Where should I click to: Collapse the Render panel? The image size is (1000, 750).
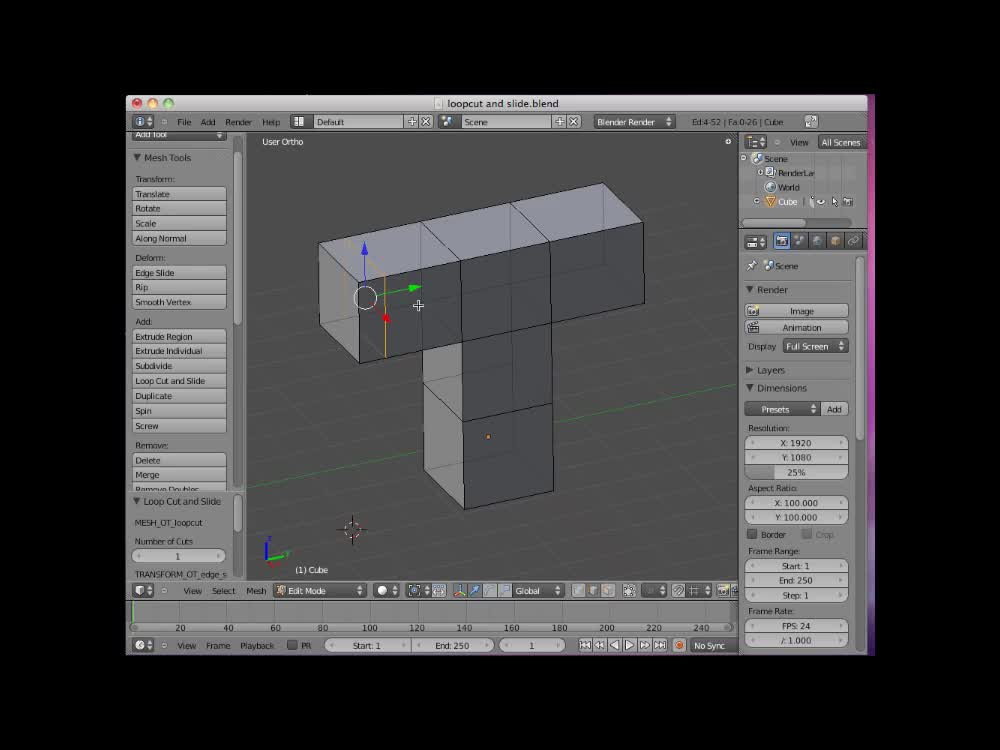tap(750, 290)
